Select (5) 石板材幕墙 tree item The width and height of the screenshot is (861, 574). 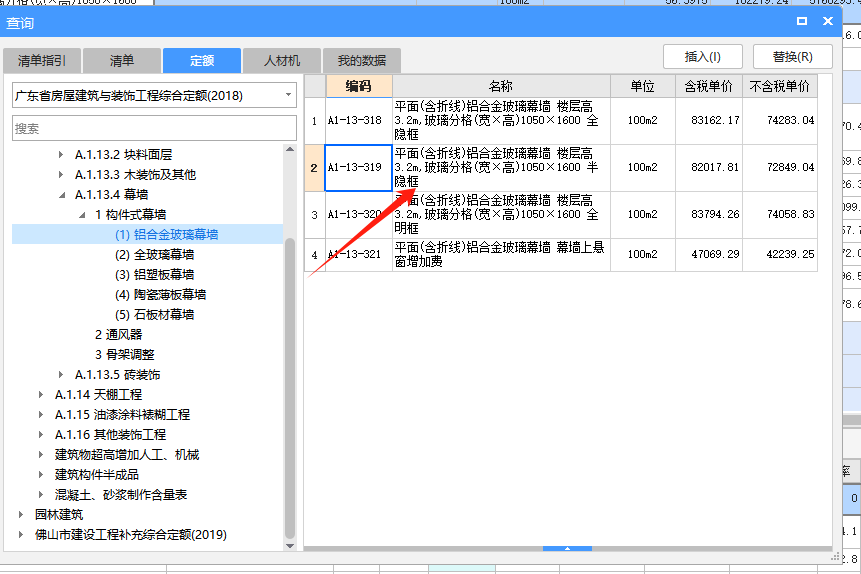[154, 315]
